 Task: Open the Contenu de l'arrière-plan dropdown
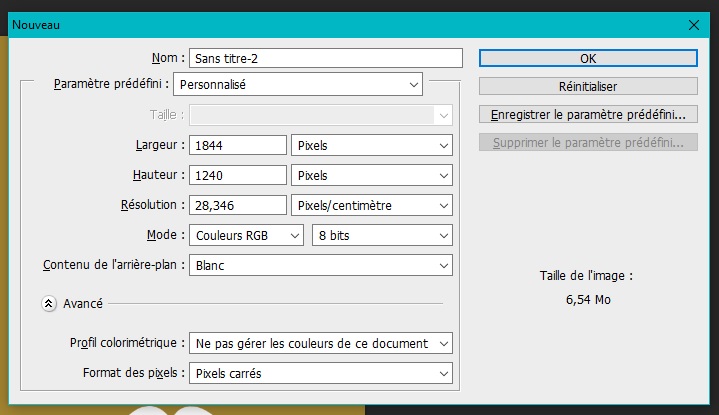(320, 266)
